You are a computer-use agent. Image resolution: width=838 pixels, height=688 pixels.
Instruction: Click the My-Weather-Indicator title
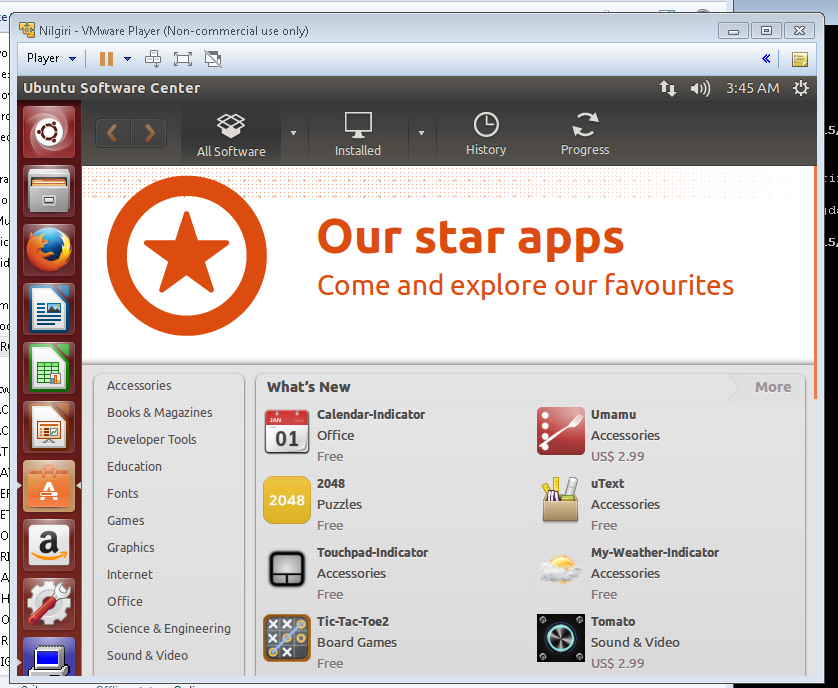(655, 552)
